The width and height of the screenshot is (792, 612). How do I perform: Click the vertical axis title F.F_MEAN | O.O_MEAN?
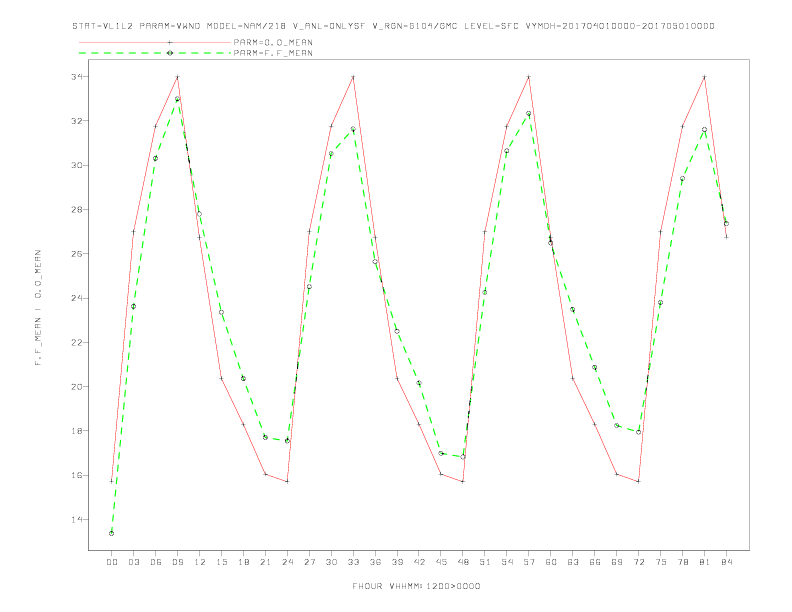(x=38, y=308)
